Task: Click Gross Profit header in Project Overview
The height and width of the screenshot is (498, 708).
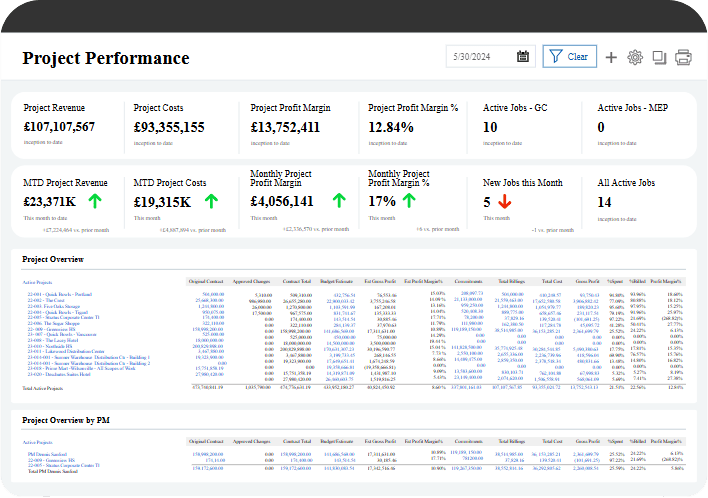Action: (x=587, y=281)
